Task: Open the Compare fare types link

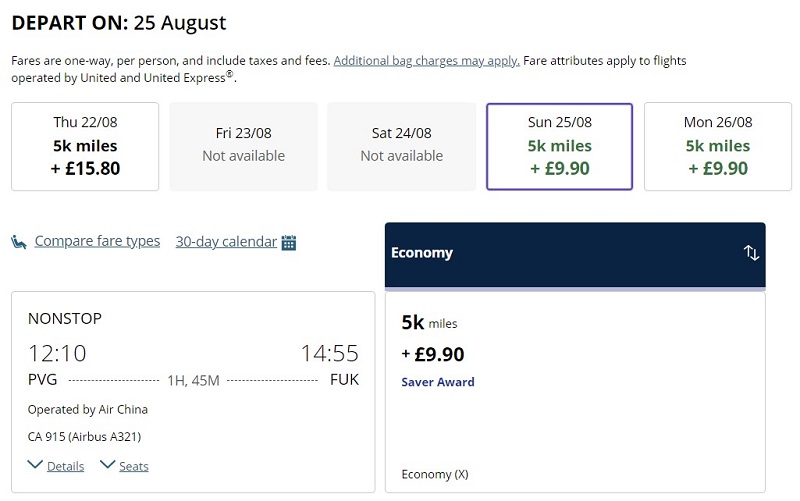Action: (x=97, y=241)
